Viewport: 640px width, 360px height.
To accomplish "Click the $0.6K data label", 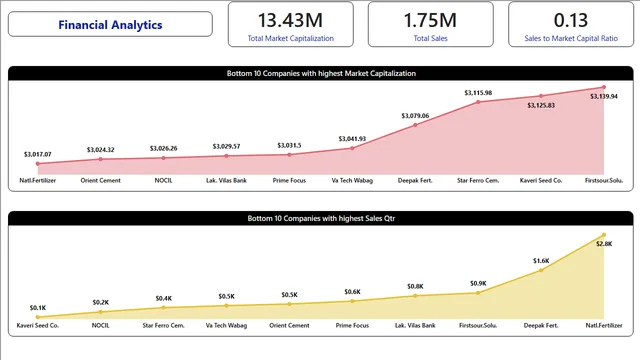I will click(352, 292).
